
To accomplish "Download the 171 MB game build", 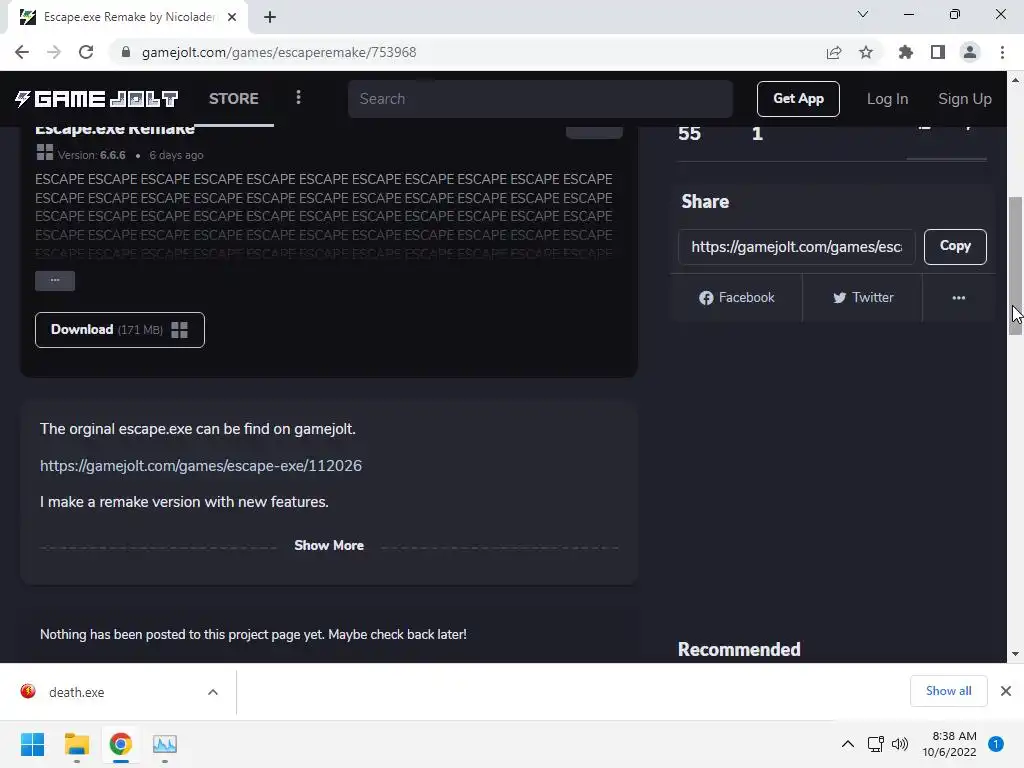I will [x=120, y=330].
